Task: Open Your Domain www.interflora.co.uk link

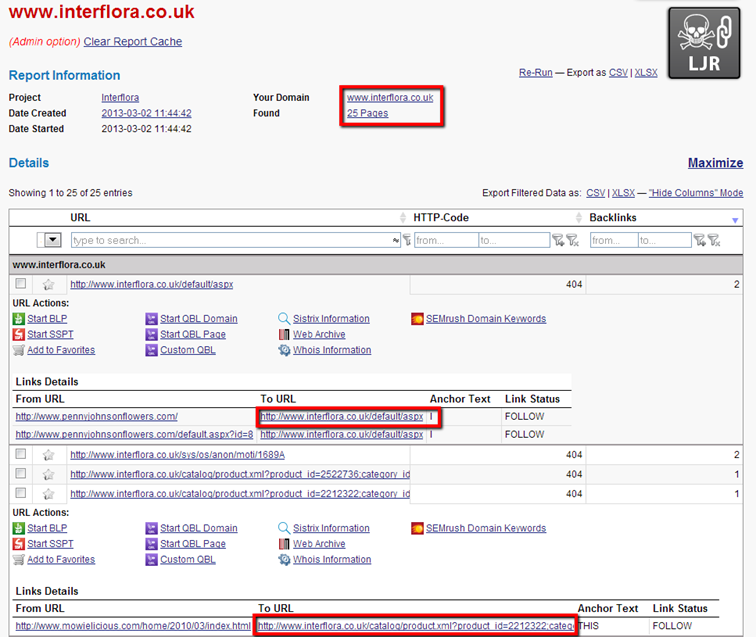Action: [390, 97]
